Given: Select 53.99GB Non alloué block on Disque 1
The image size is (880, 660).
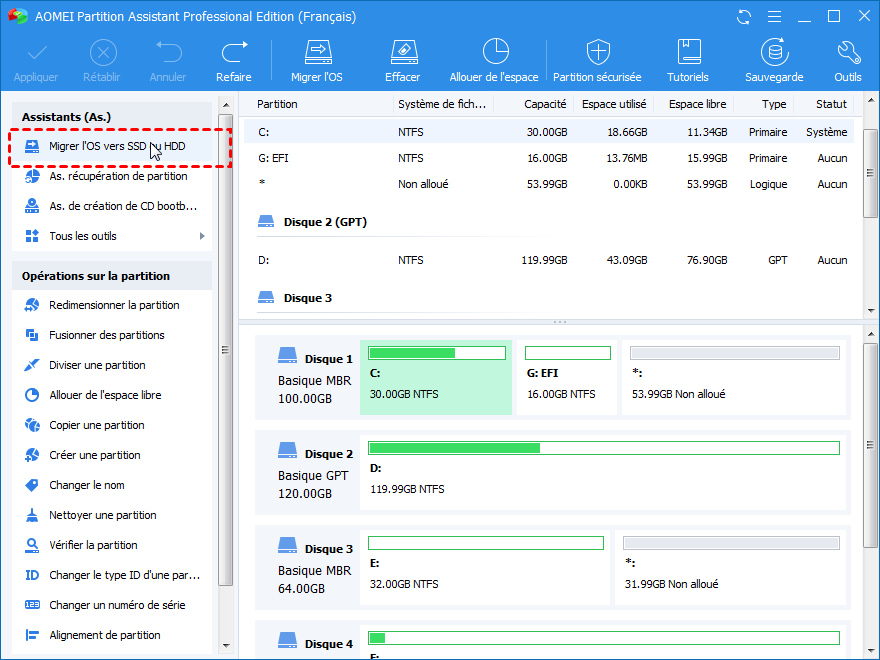Looking at the screenshot, I should pos(734,377).
